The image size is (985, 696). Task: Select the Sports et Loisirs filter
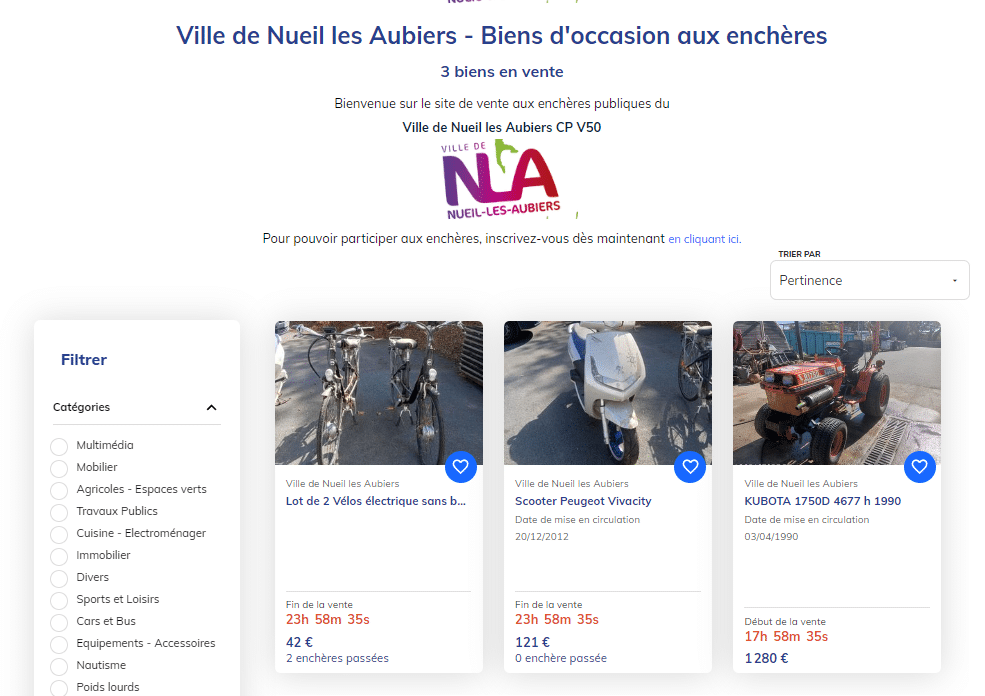pos(60,600)
